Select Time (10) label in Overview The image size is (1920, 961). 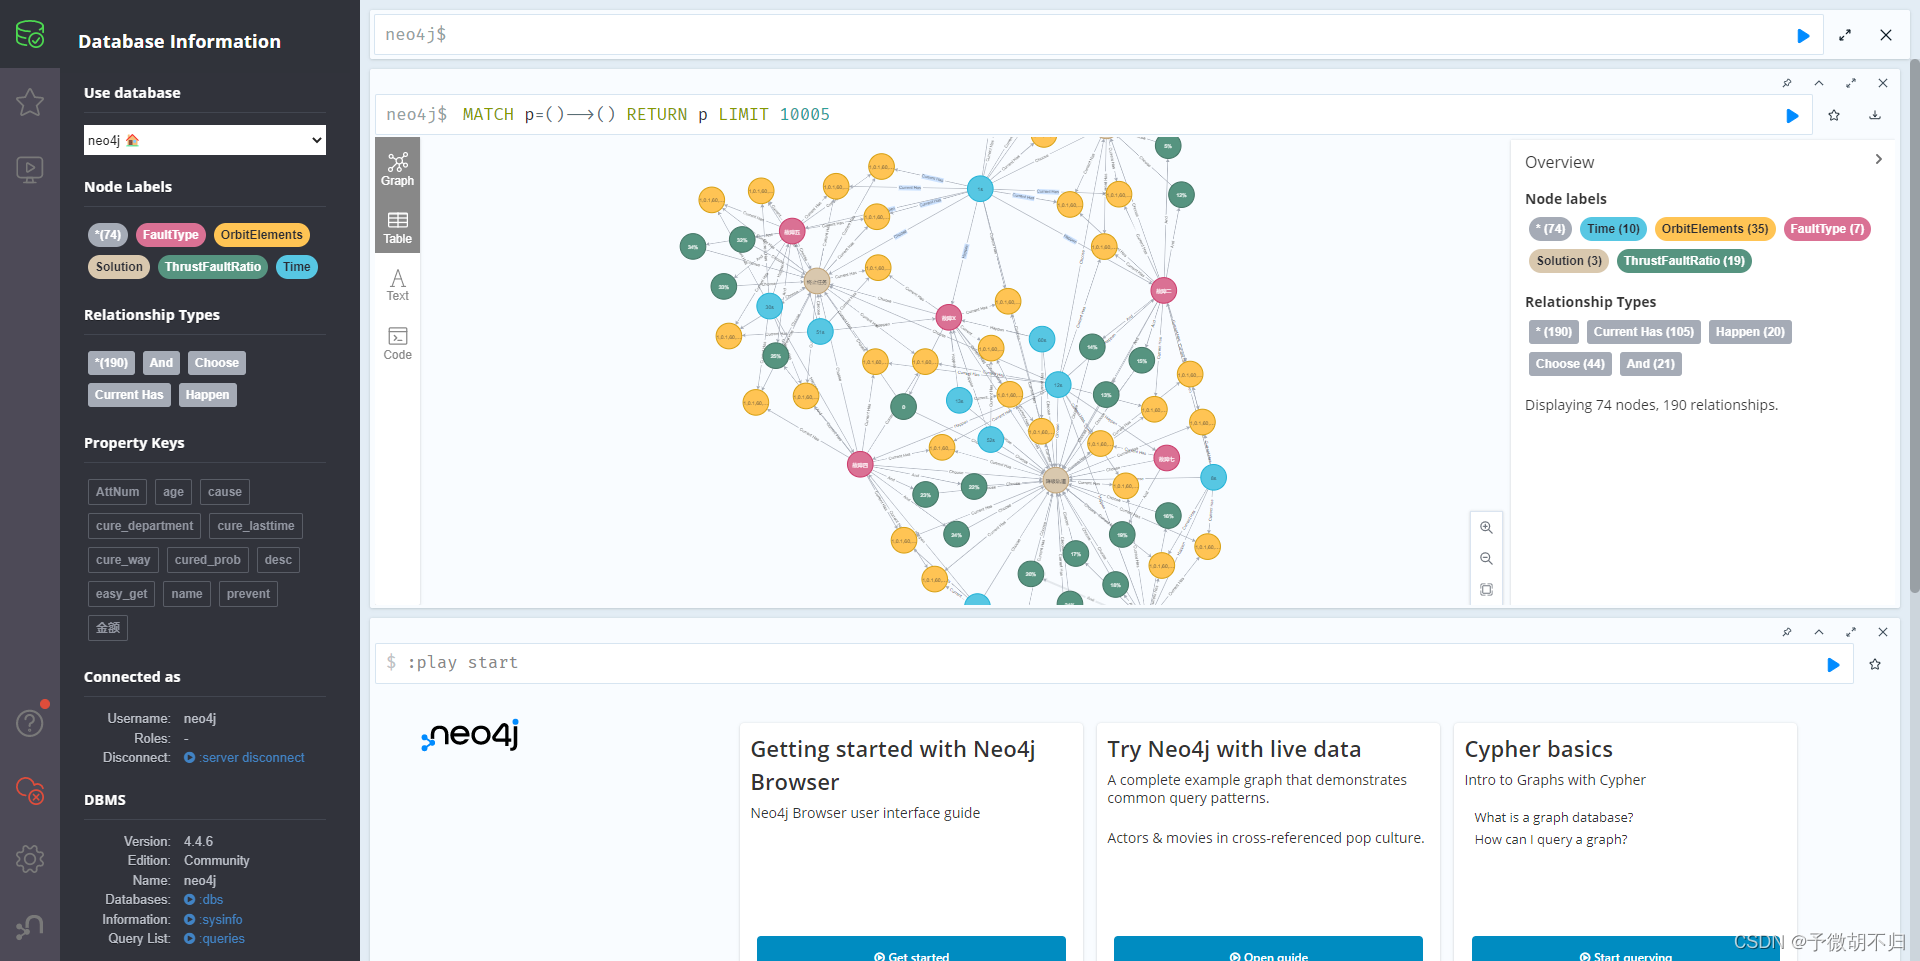point(1613,229)
